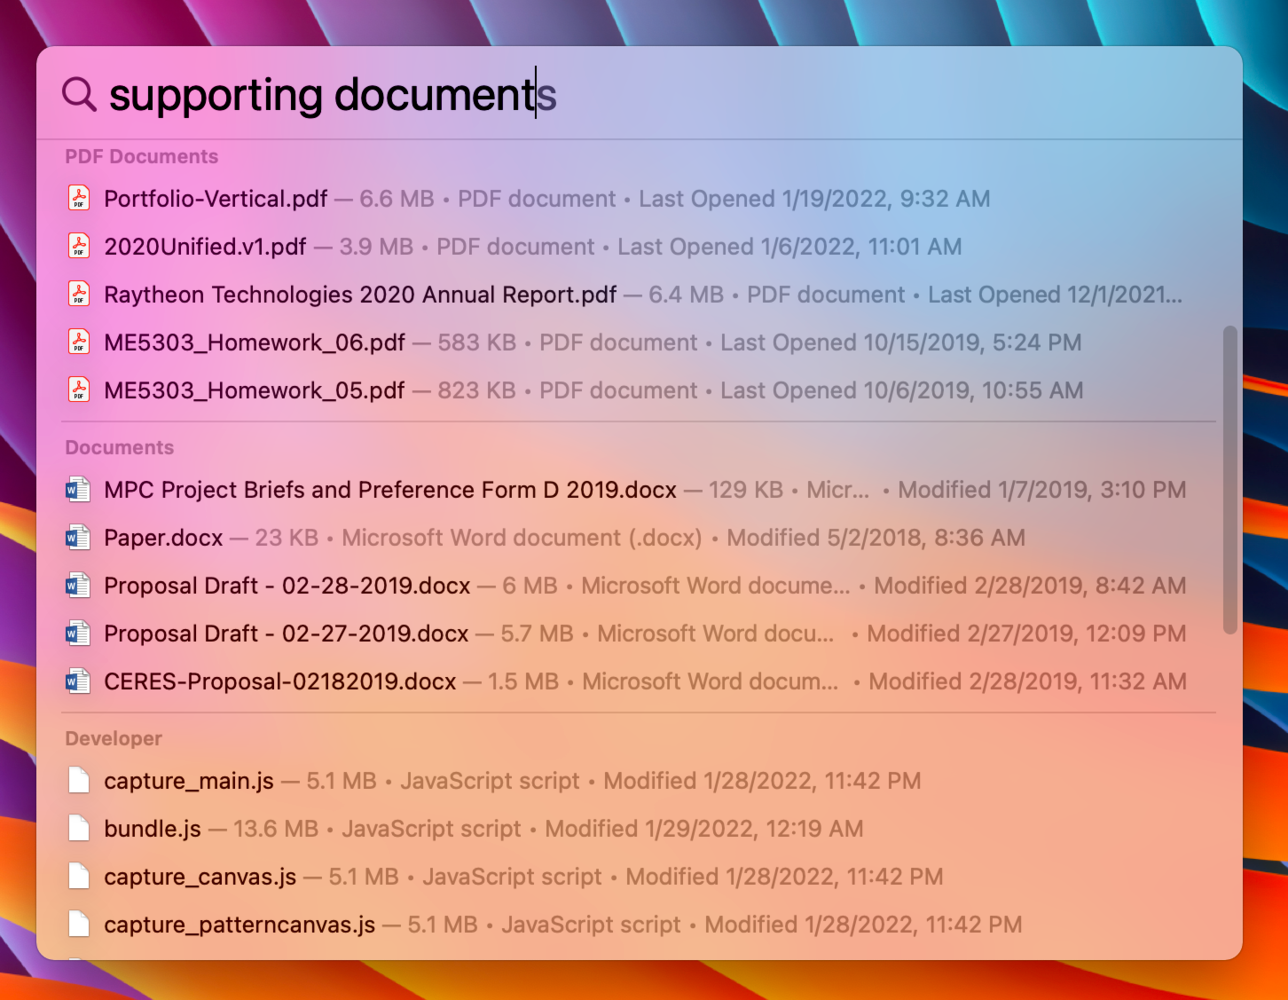Click 'Modified 2/28/2019, 8:42 AM' text
1288x1000 pixels.
[x=1030, y=585]
